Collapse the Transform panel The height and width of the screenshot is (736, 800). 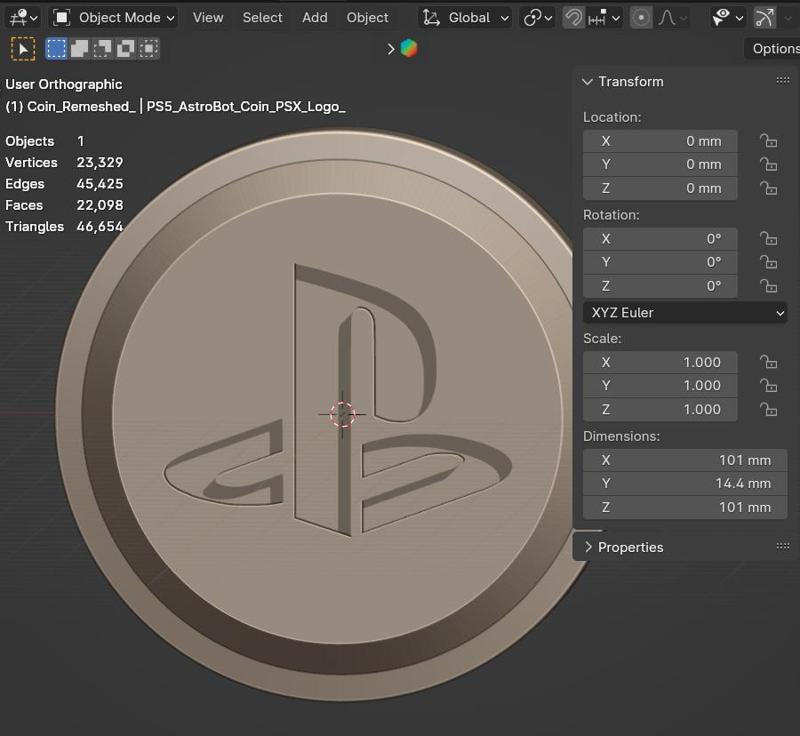[x=587, y=82]
